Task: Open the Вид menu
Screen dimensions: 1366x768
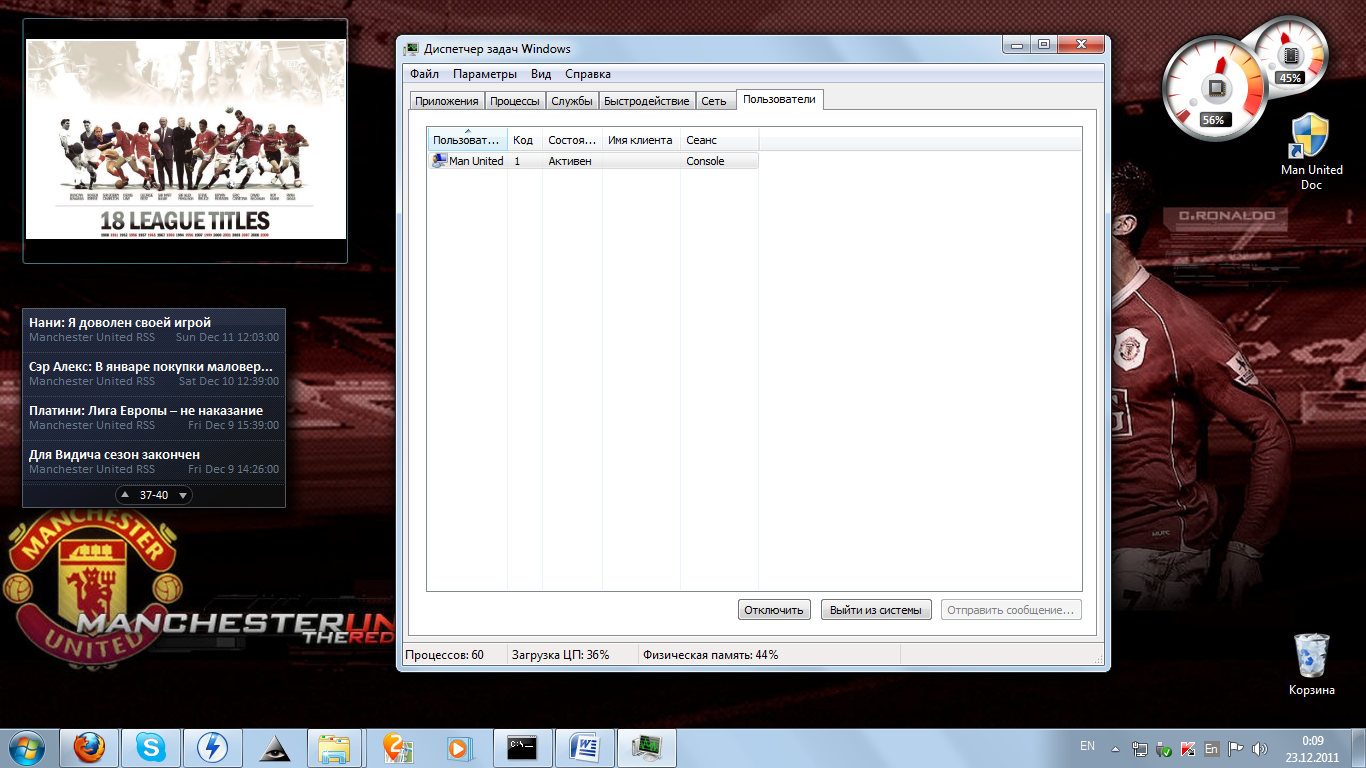Action: pyautogui.click(x=541, y=74)
